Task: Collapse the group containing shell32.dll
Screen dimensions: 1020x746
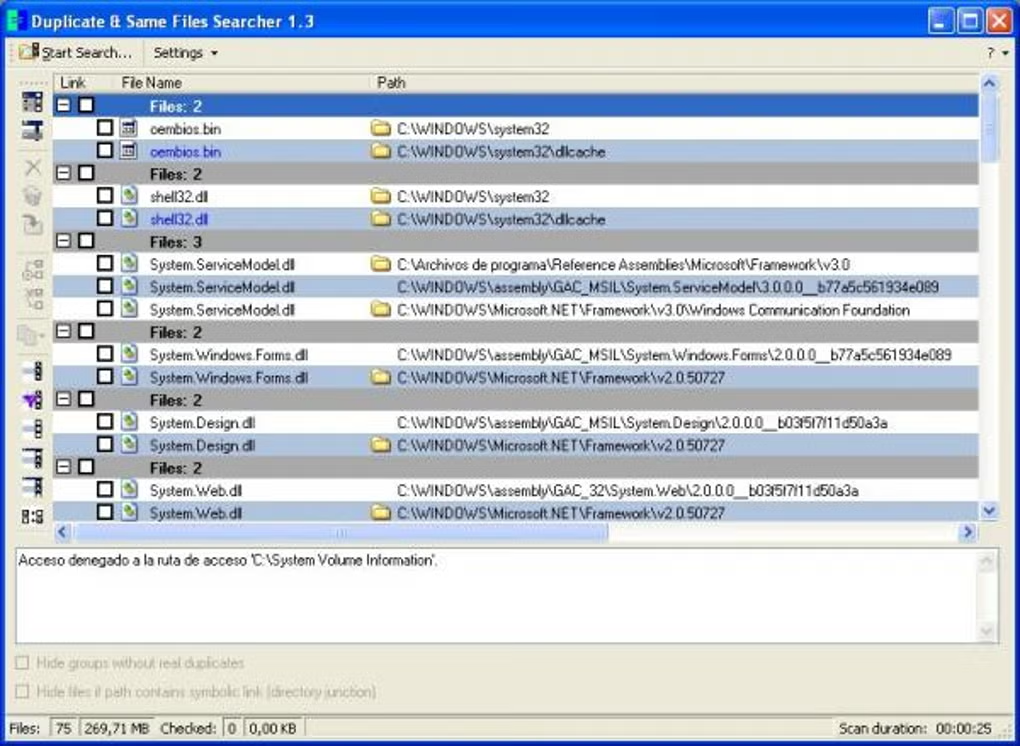Action: pyautogui.click(x=64, y=173)
